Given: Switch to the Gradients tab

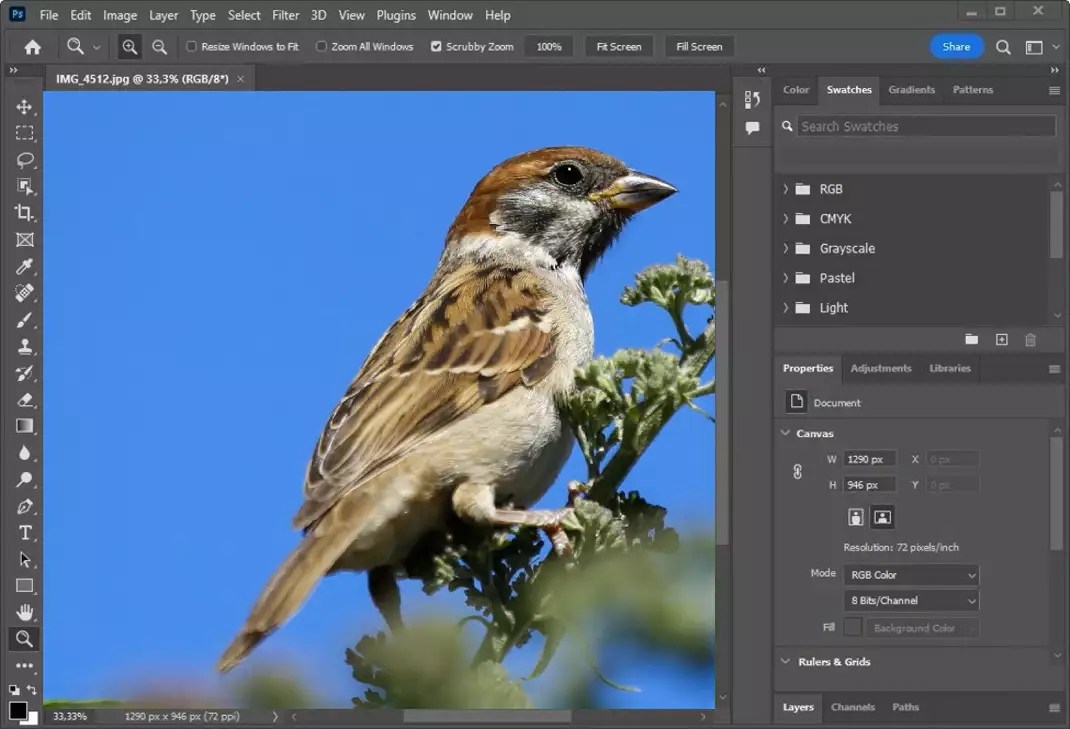Looking at the screenshot, I should [x=911, y=90].
